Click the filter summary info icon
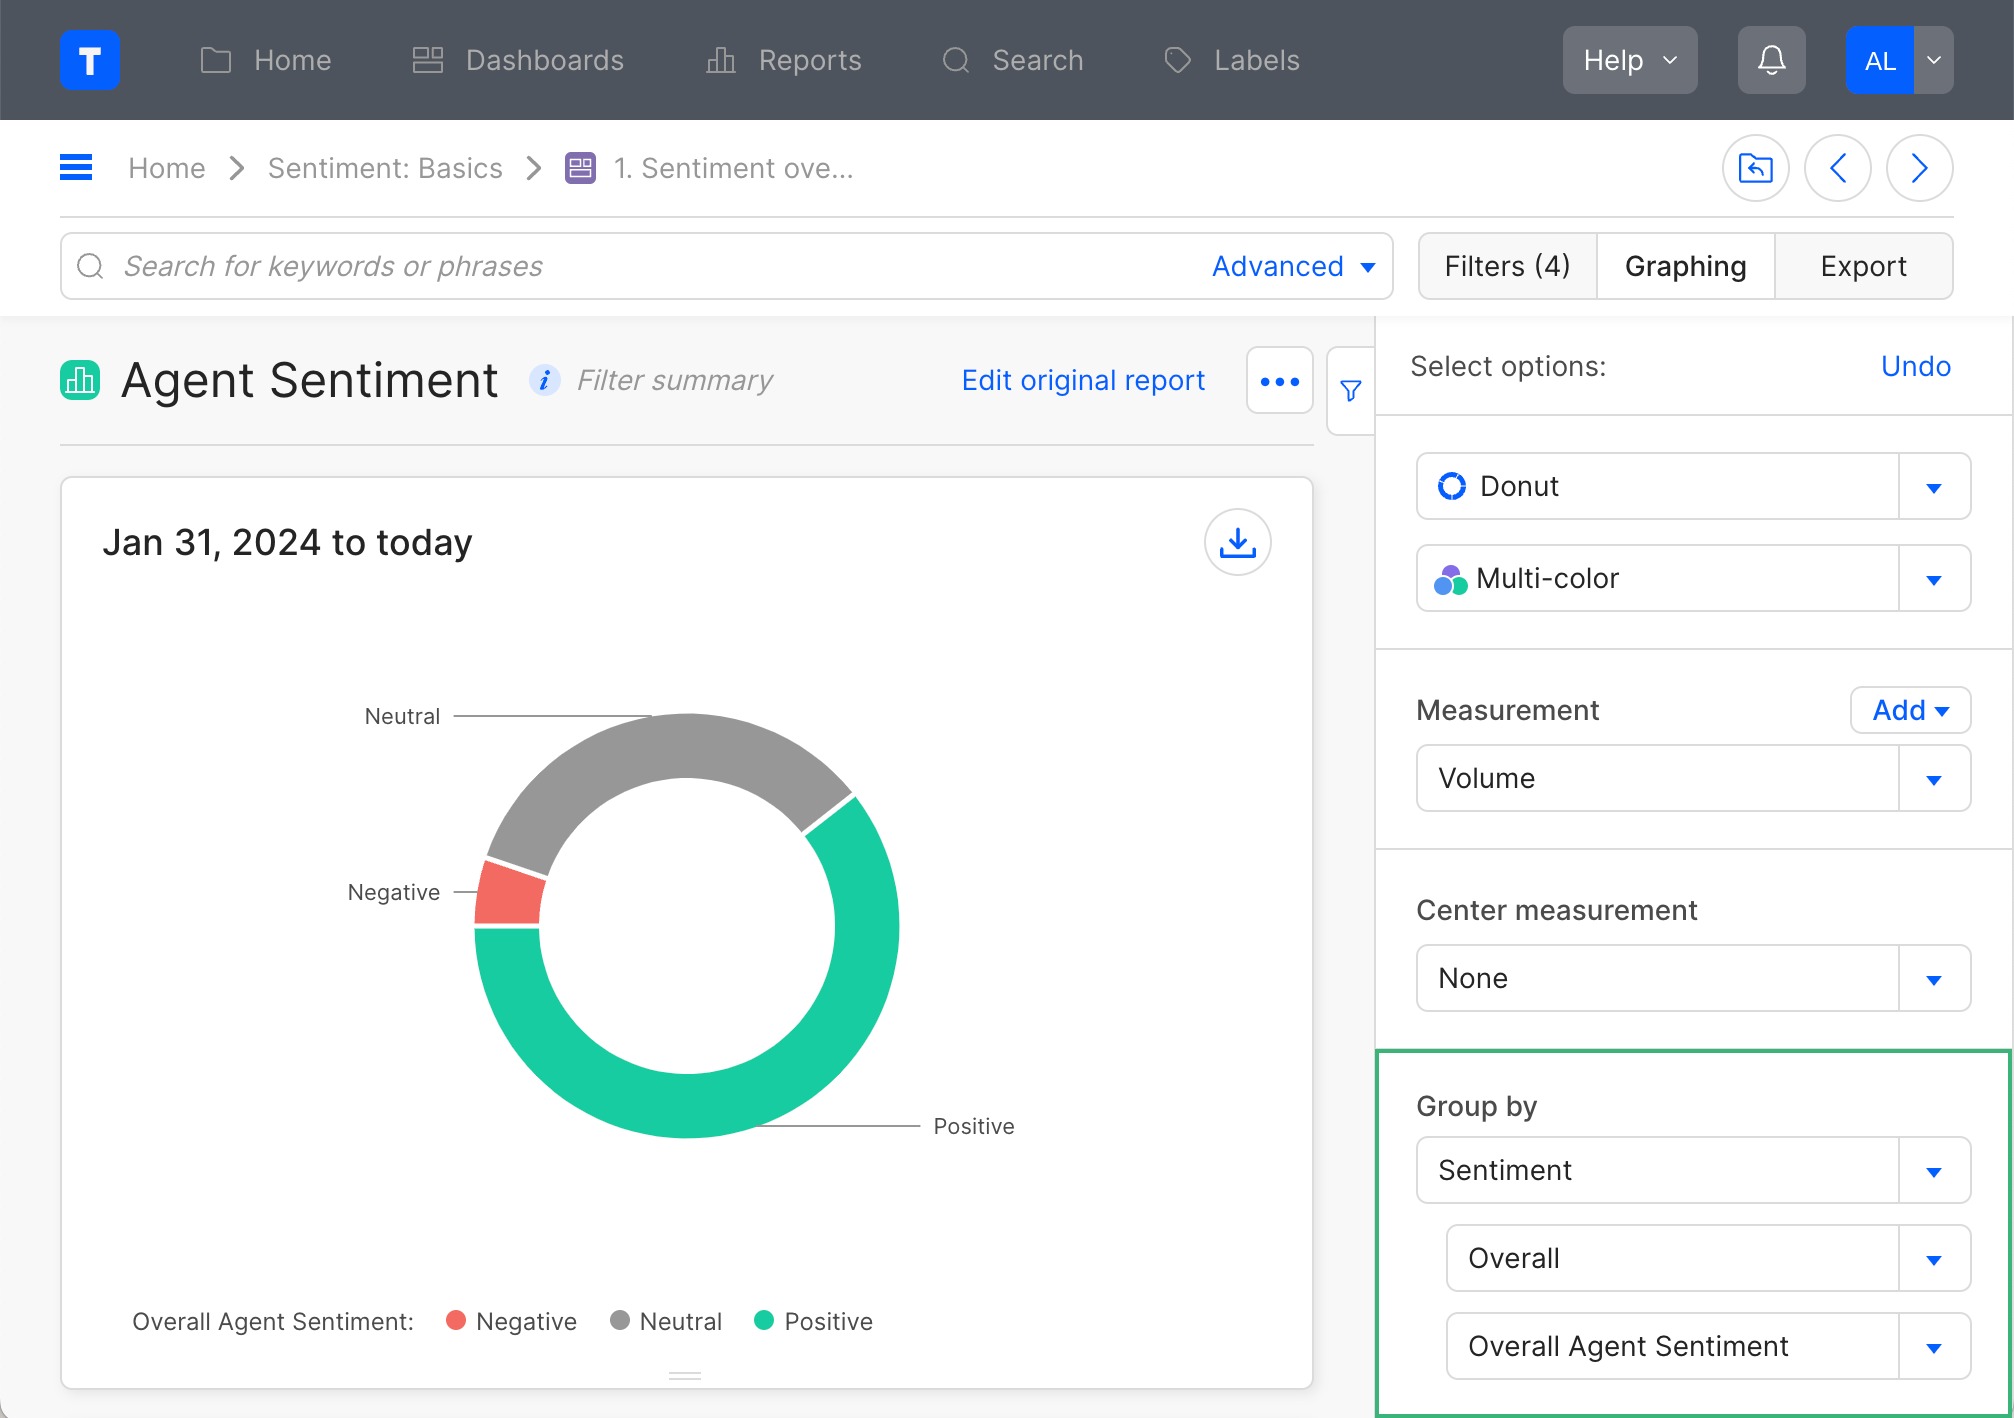Image resolution: width=2014 pixels, height=1418 pixels. (544, 381)
